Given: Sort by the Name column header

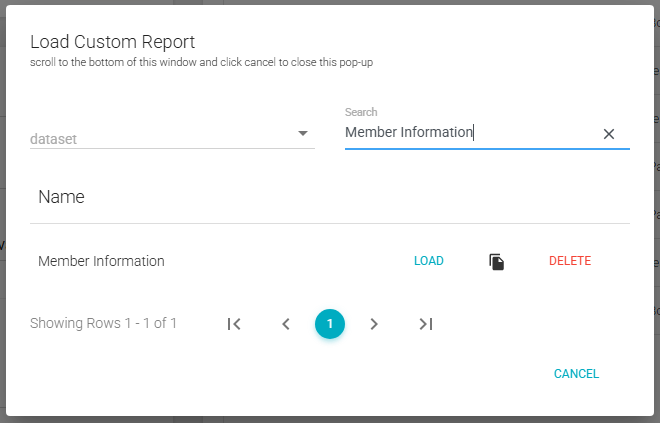Looking at the screenshot, I should [61, 197].
